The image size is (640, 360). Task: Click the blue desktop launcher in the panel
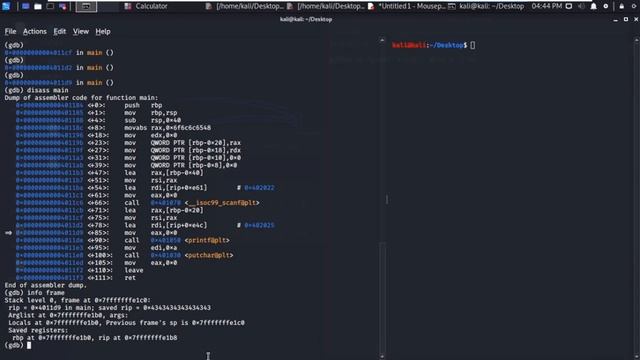tap(25, 7)
